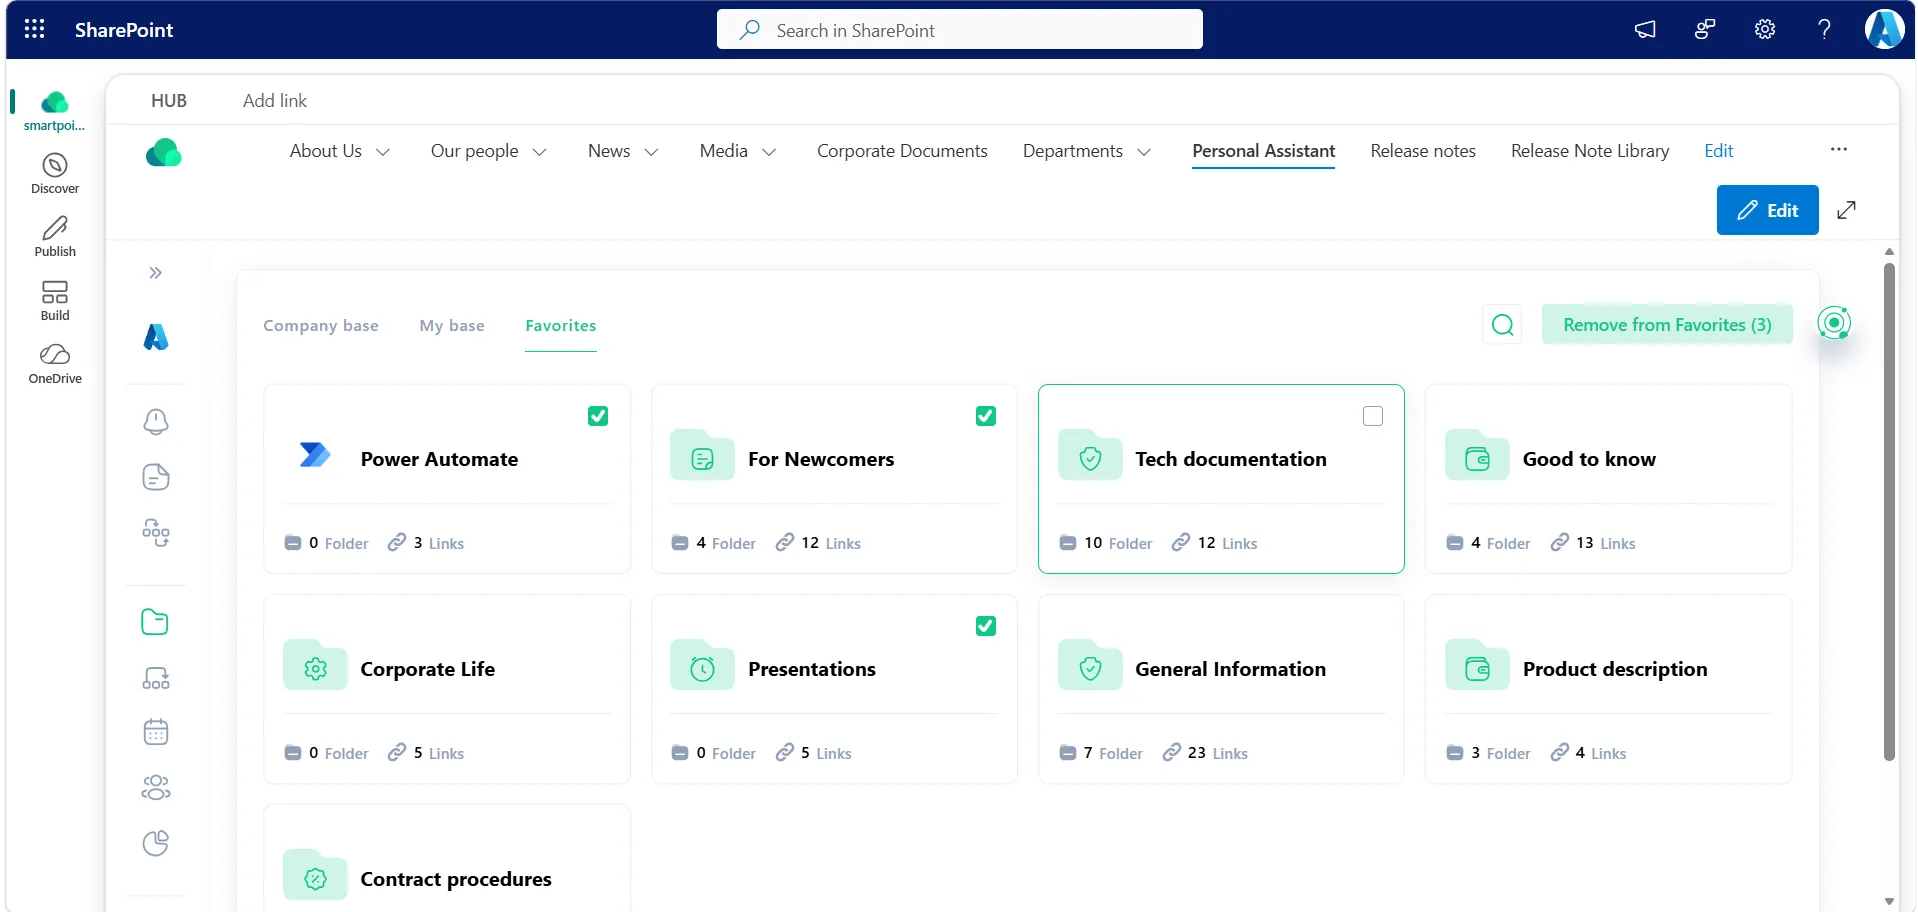Open Build in the left rail
Screen dimensions: 1918x912
click(x=55, y=300)
